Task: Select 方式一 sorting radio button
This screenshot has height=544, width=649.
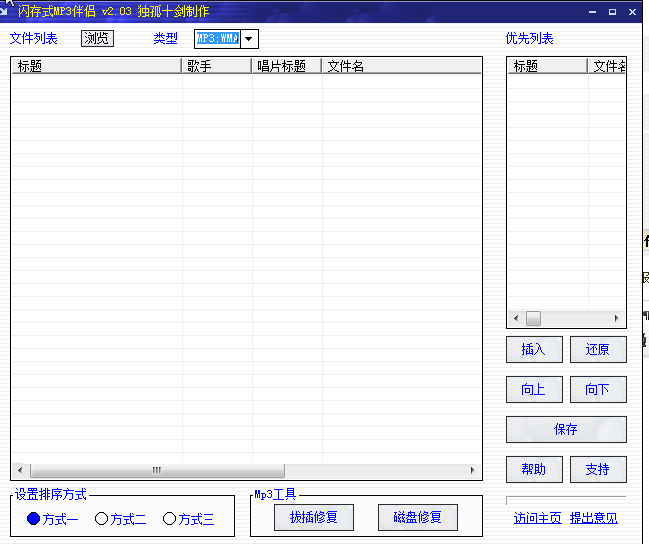Action: [x=34, y=519]
